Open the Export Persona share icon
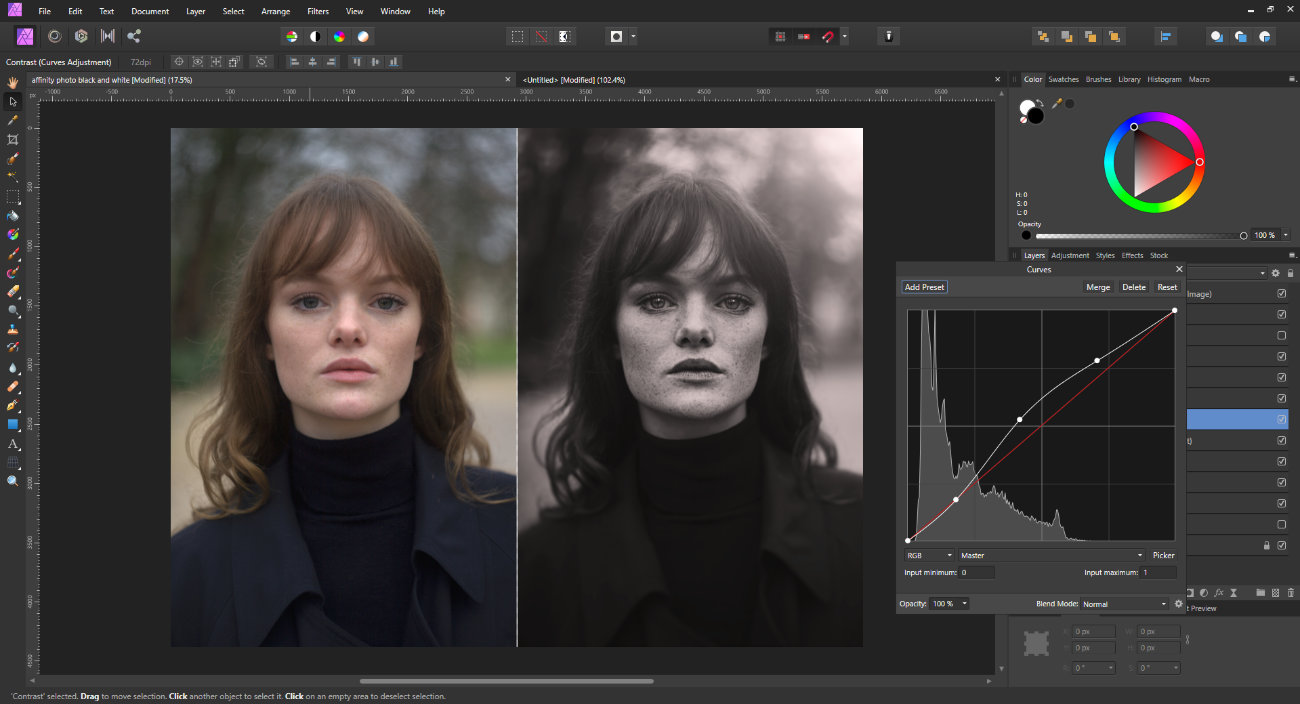The height and width of the screenshot is (704, 1300). pyautogui.click(x=134, y=36)
